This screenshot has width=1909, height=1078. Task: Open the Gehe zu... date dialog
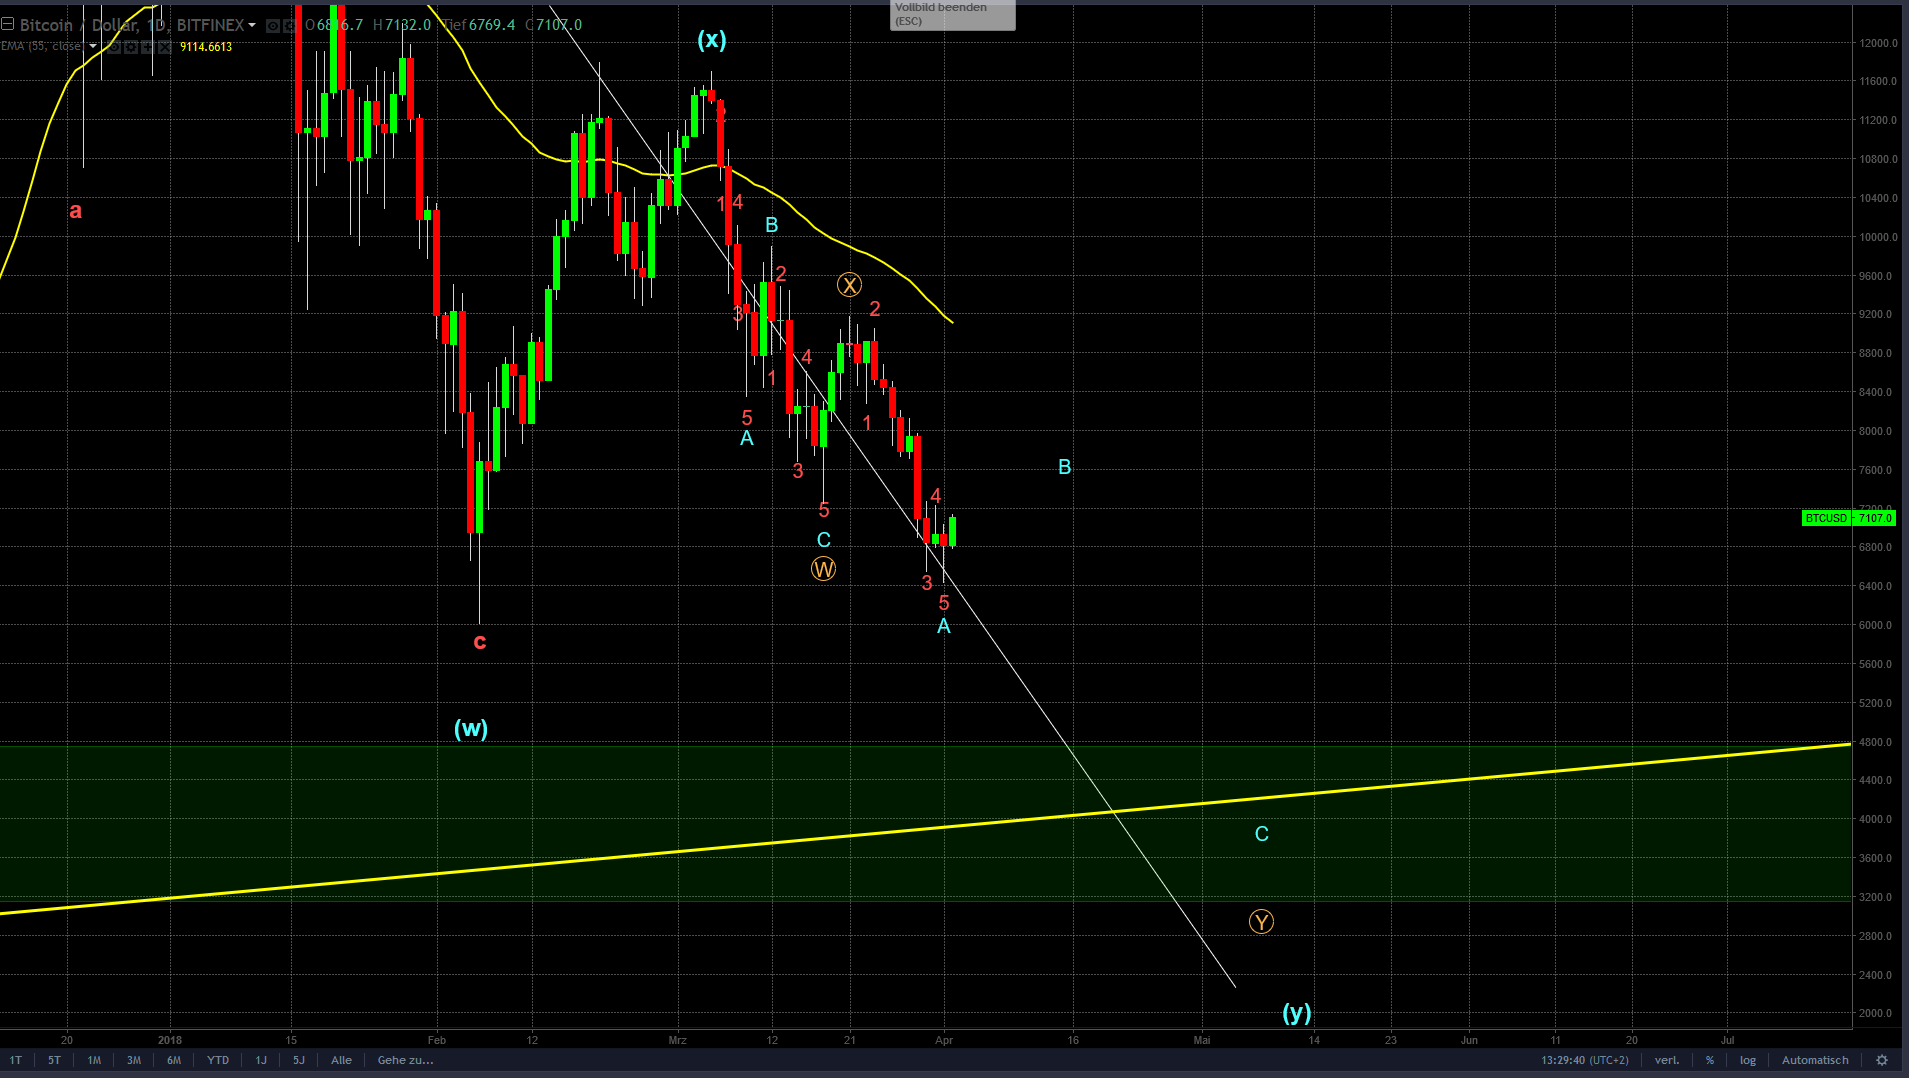(405, 1060)
